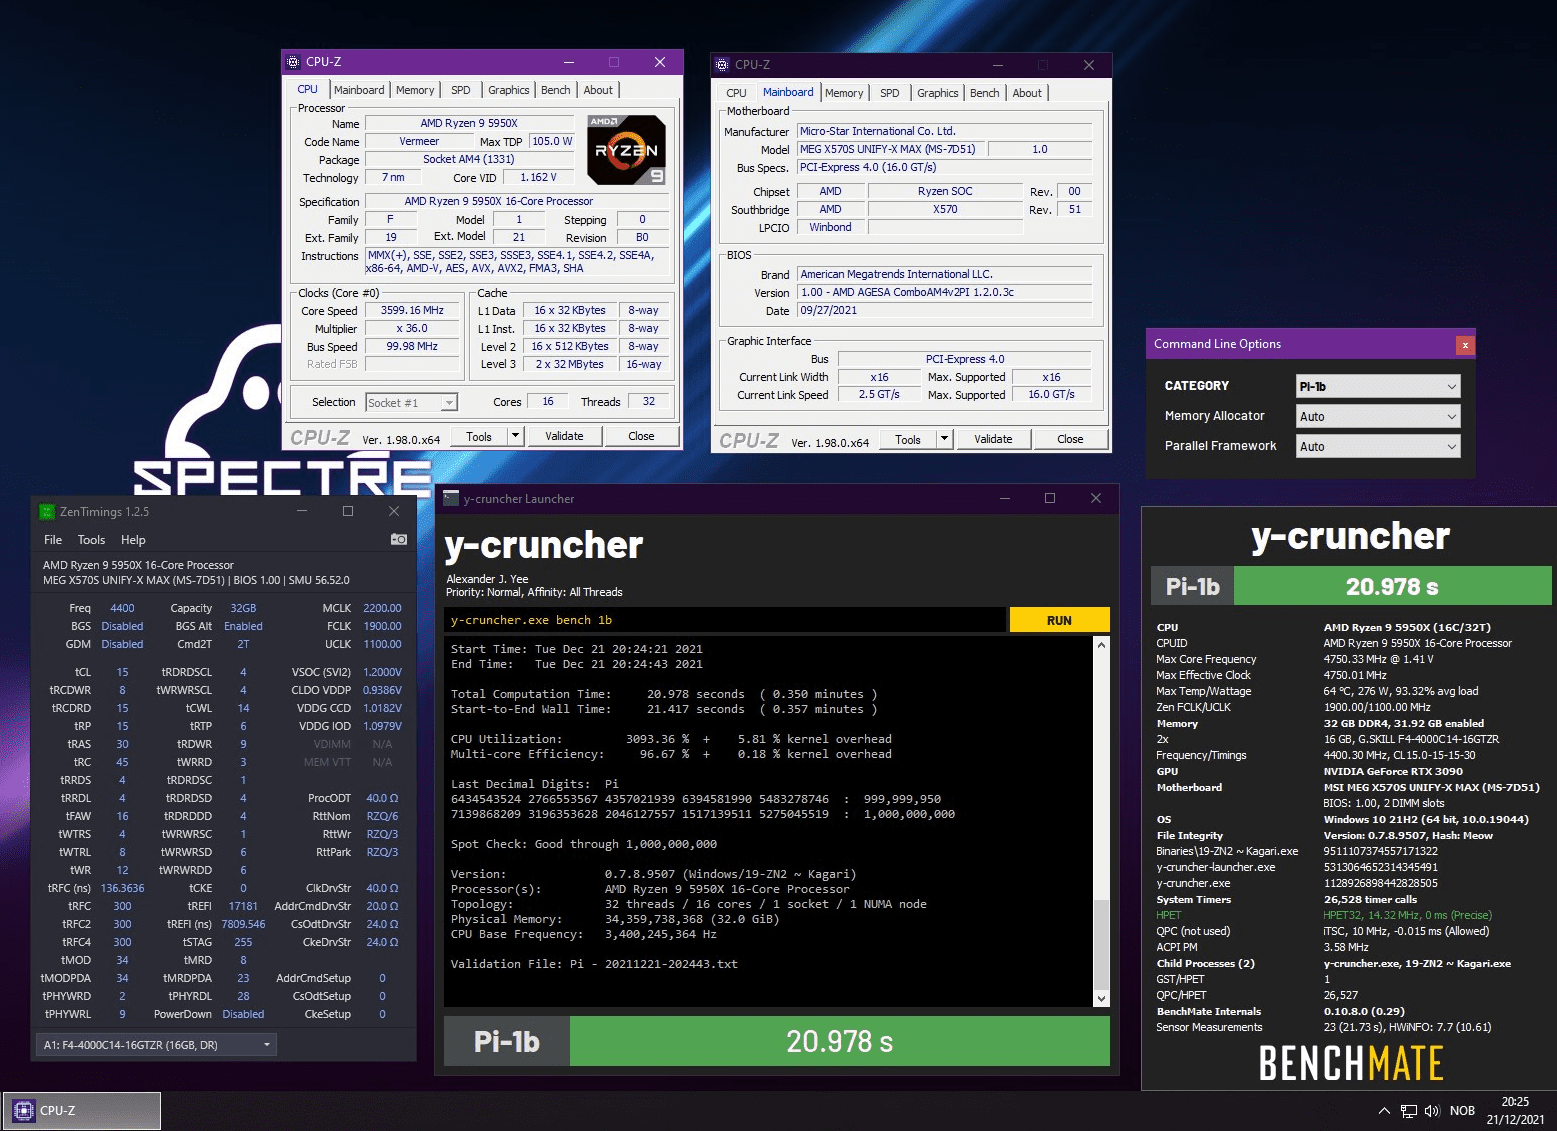
Task: Open the Memory Allocator dropdown
Action: pos(1378,416)
